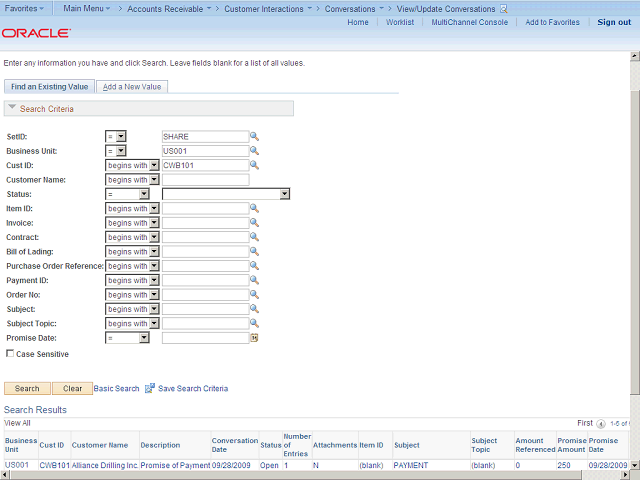Click the Conversation Date column header
The width and height of the screenshot is (640, 480).
pos(235,445)
